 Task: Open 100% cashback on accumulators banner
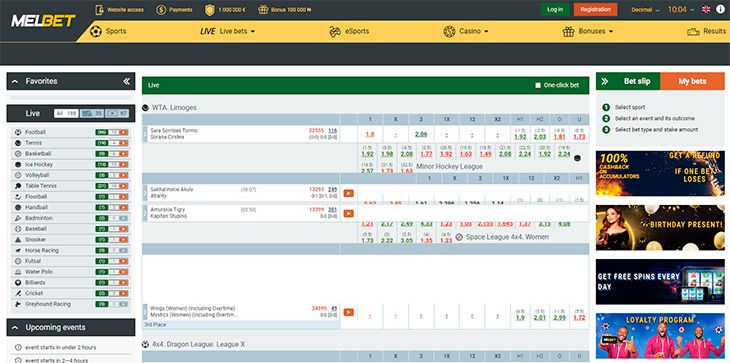(660, 173)
